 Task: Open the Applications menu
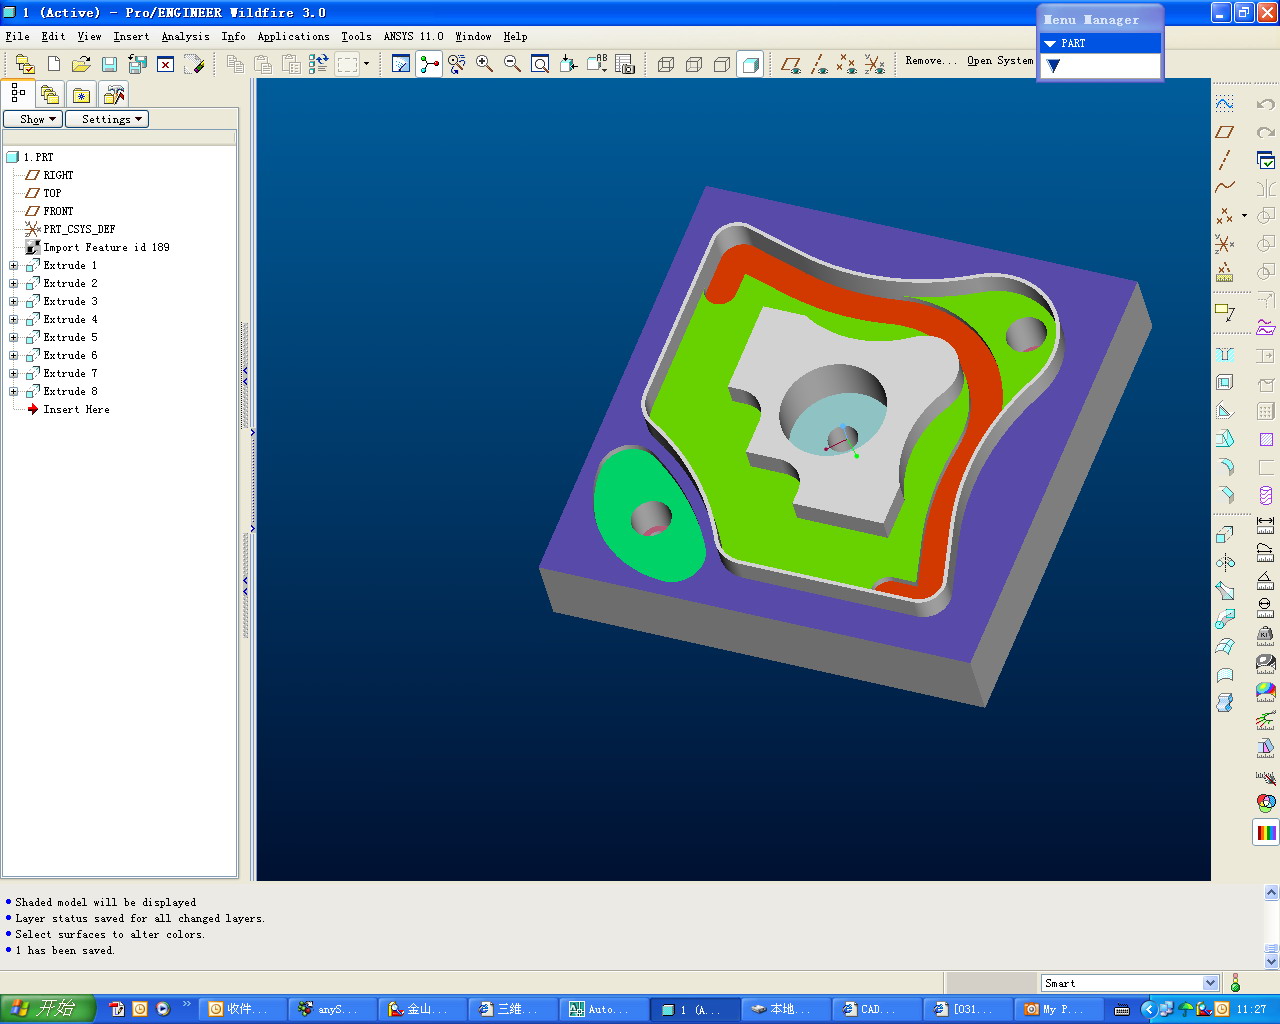click(293, 37)
